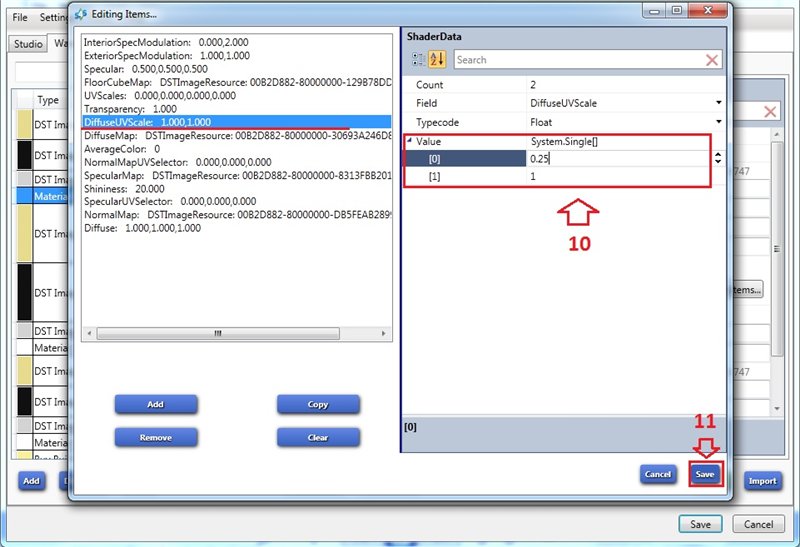Image resolution: width=800 pixels, height=547 pixels.
Task: Save the edited shader items in dialog
Action: [x=705, y=474]
